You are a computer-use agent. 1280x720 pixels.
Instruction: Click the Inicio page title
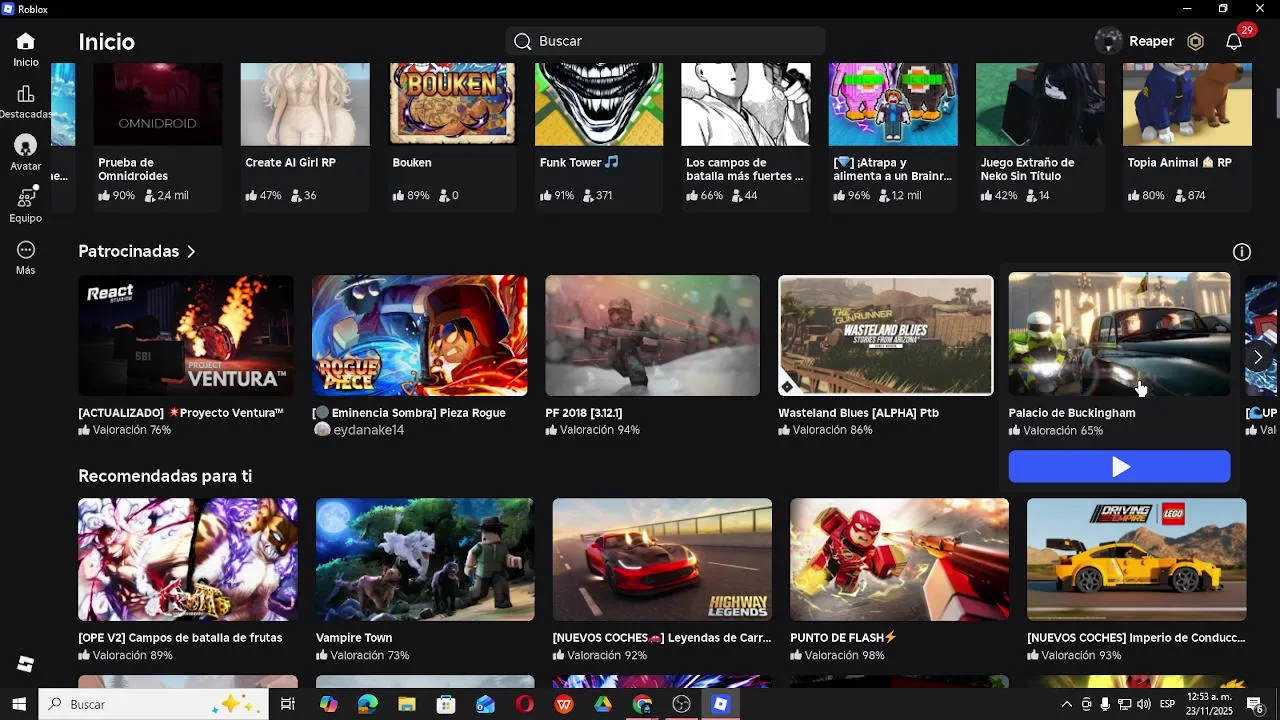(107, 42)
